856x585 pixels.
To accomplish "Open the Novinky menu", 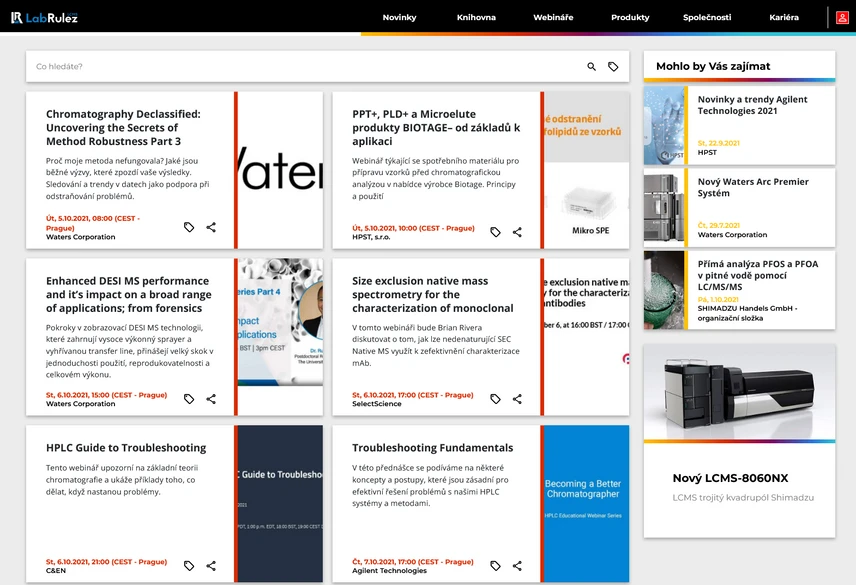I will [399, 17].
